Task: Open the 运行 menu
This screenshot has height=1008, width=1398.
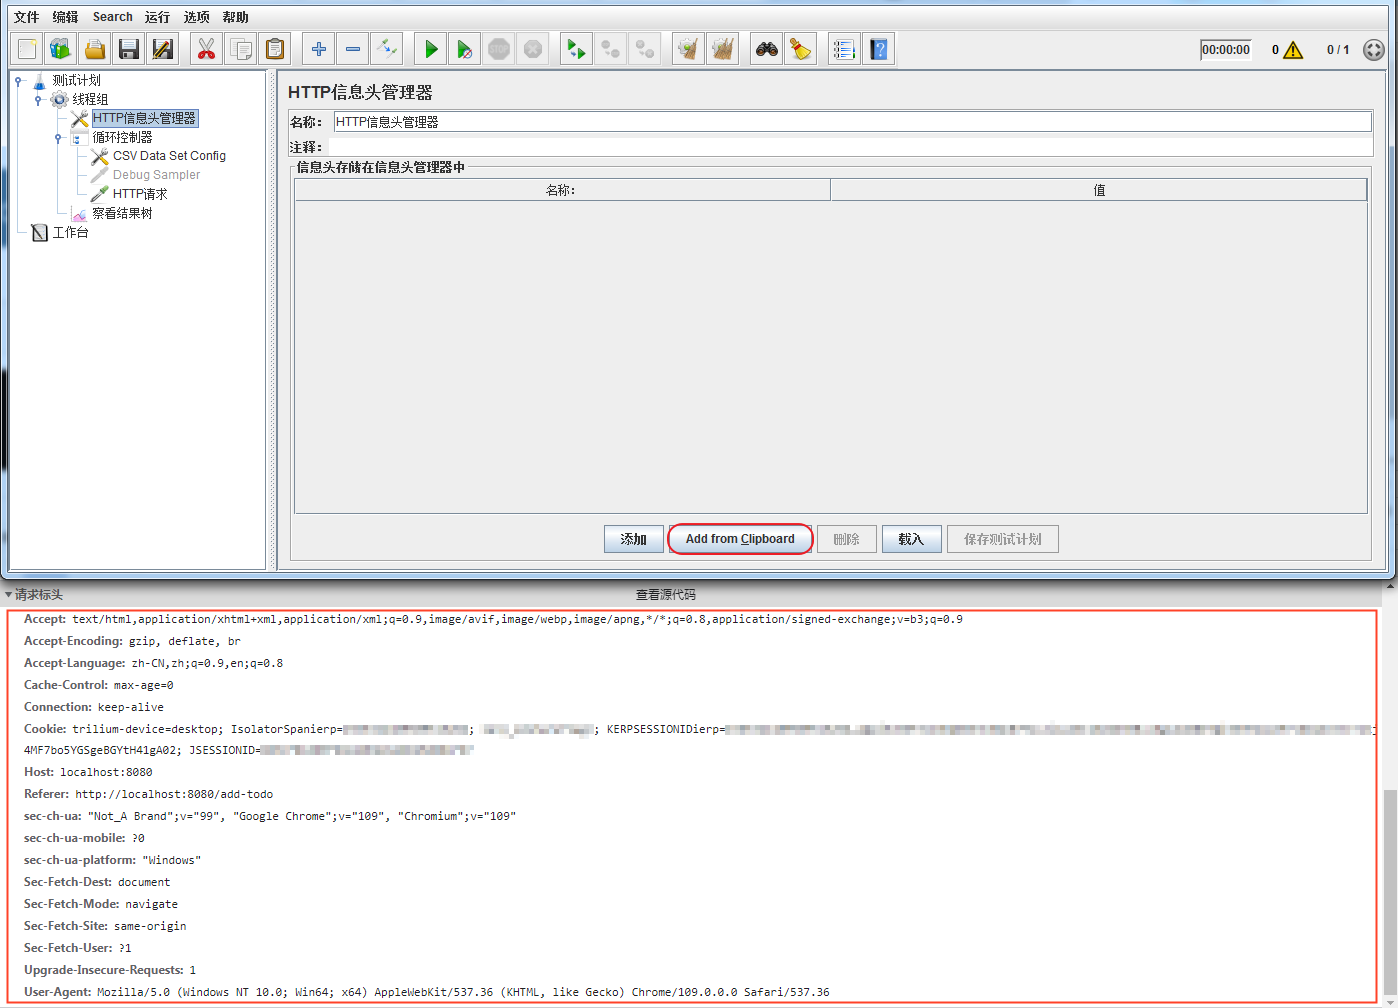Action: coord(157,17)
